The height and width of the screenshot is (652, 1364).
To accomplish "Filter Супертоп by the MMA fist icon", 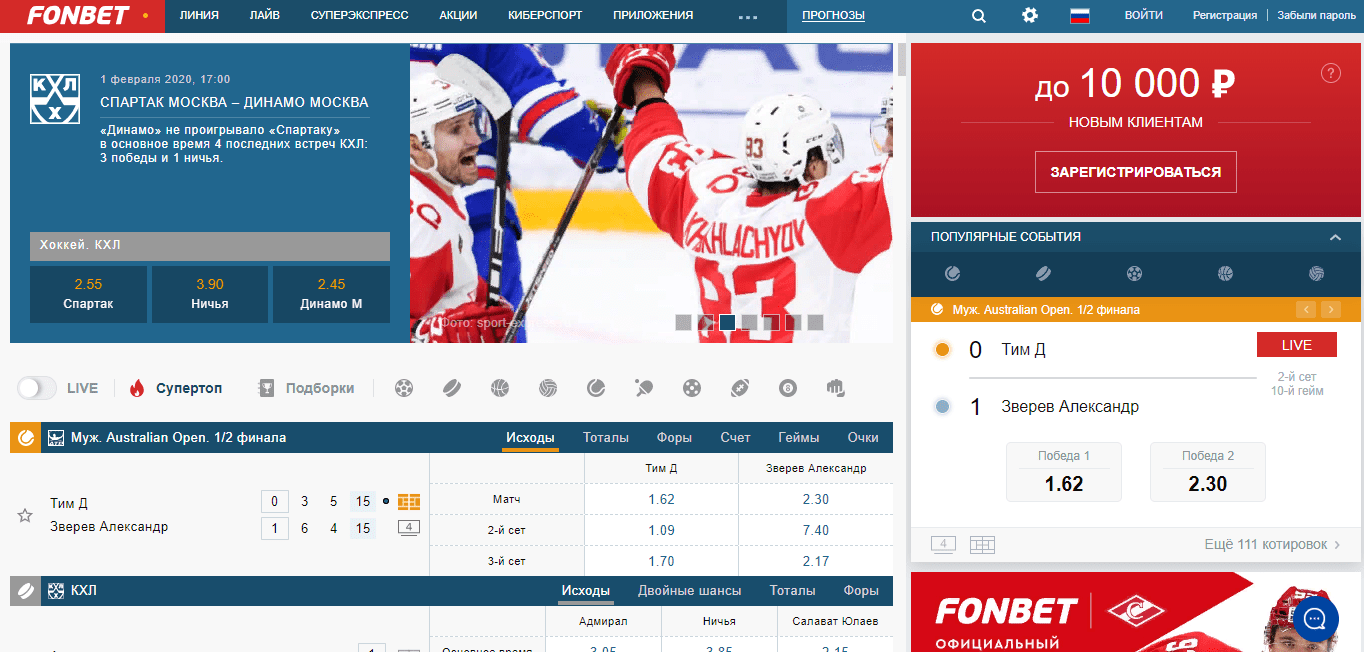I will [836, 388].
